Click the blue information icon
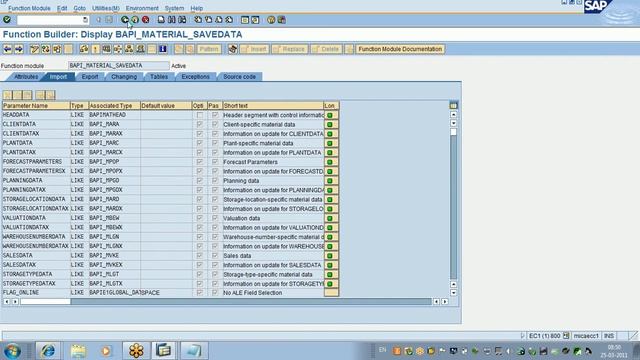The width and height of the screenshot is (640, 360). [162, 49]
